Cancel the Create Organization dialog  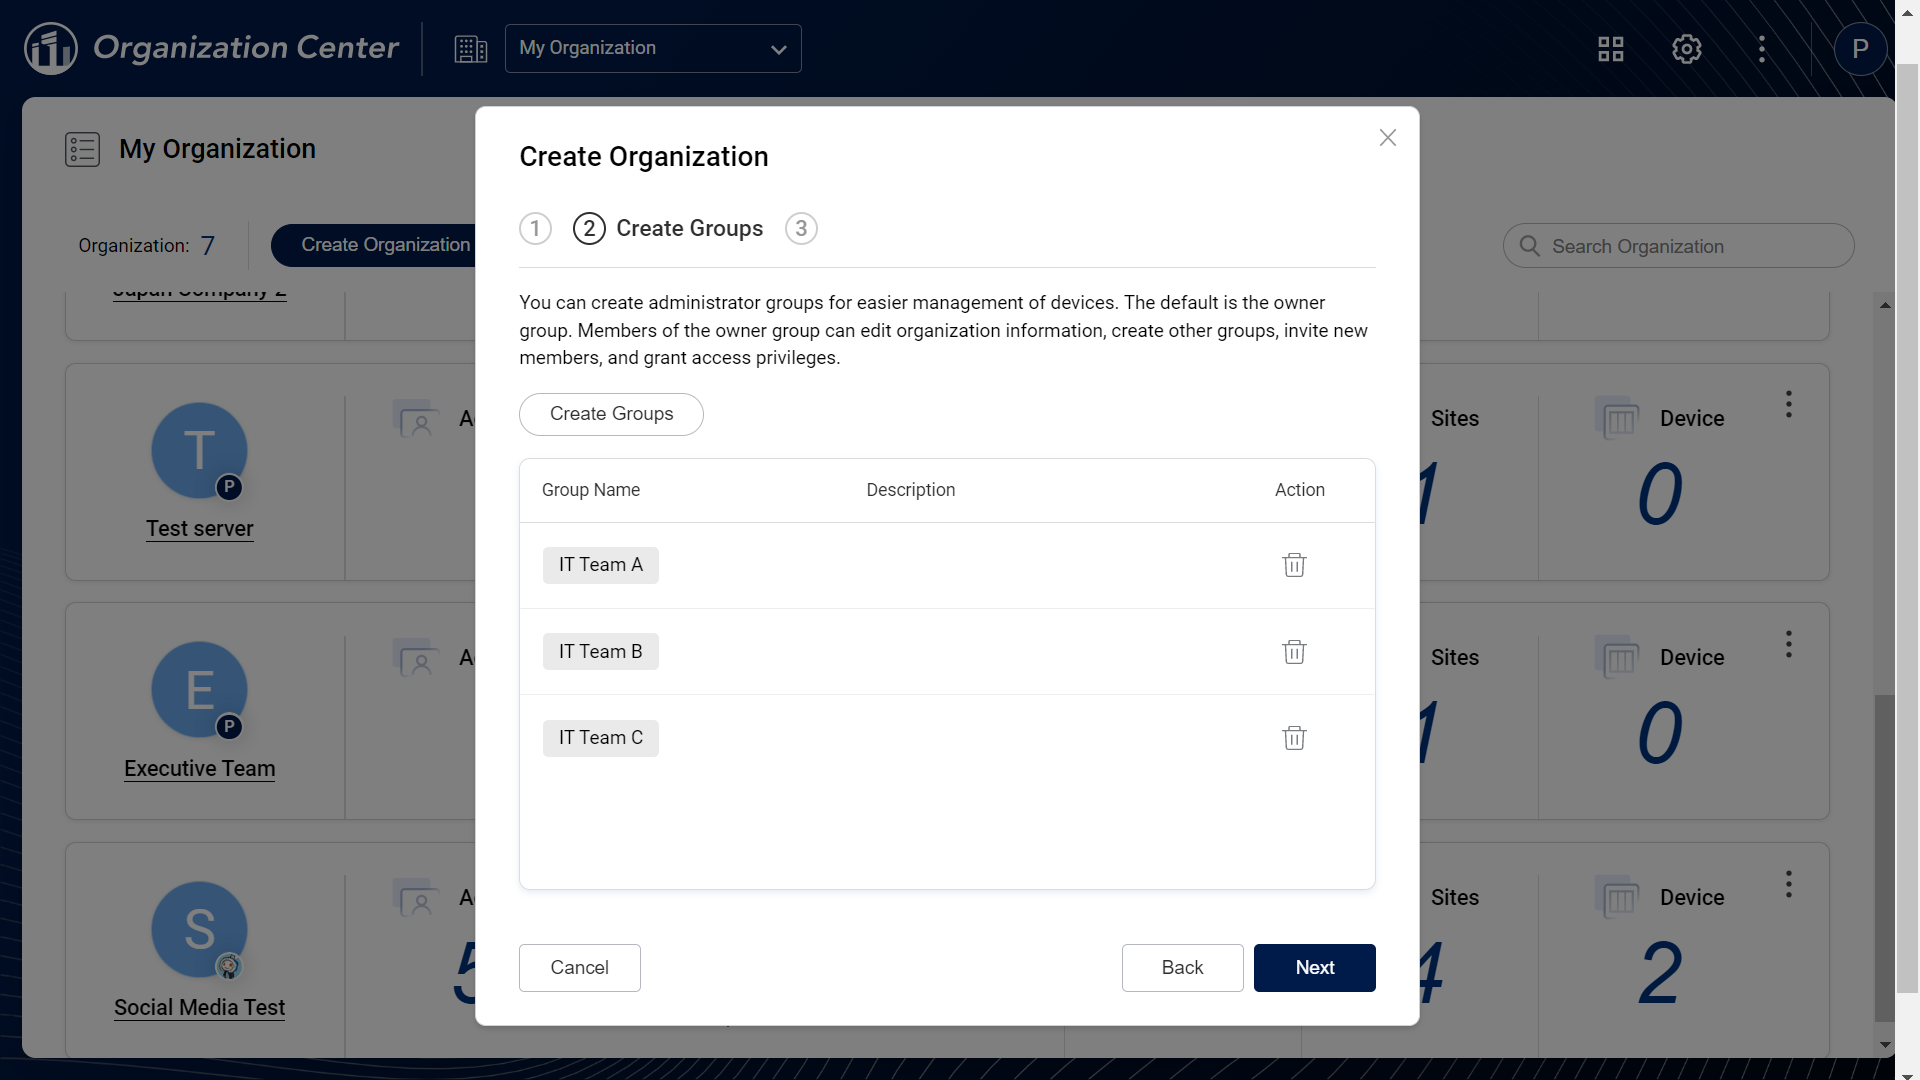coord(579,968)
